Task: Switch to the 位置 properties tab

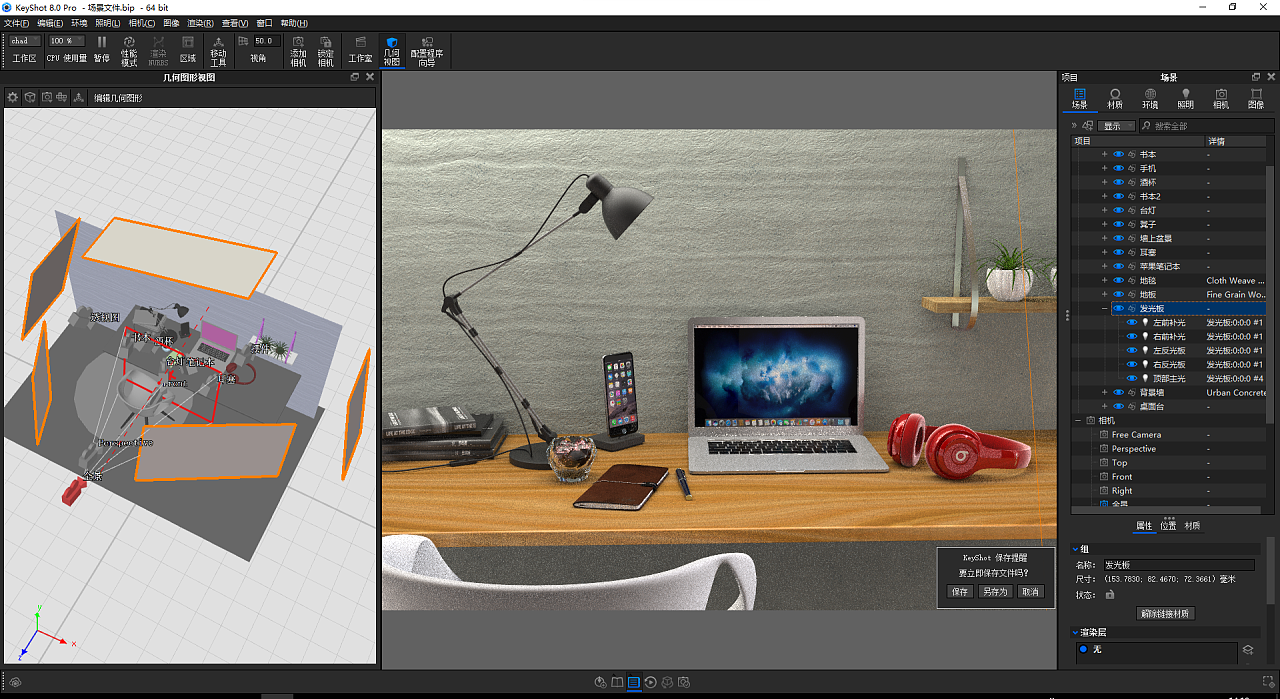Action: pos(1169,525)
